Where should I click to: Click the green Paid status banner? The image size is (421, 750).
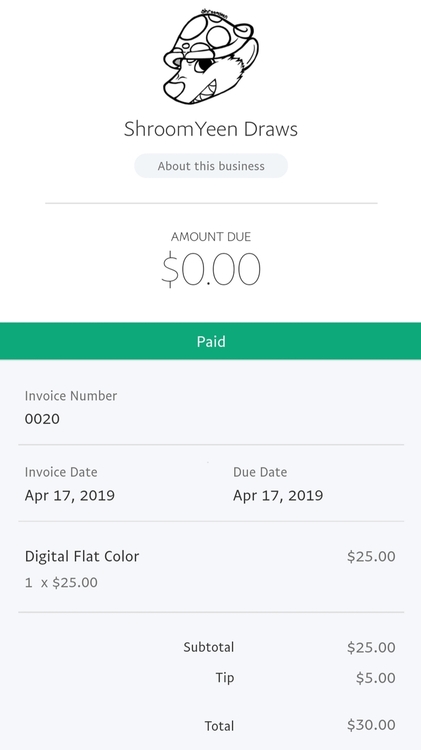click(210, 341)
